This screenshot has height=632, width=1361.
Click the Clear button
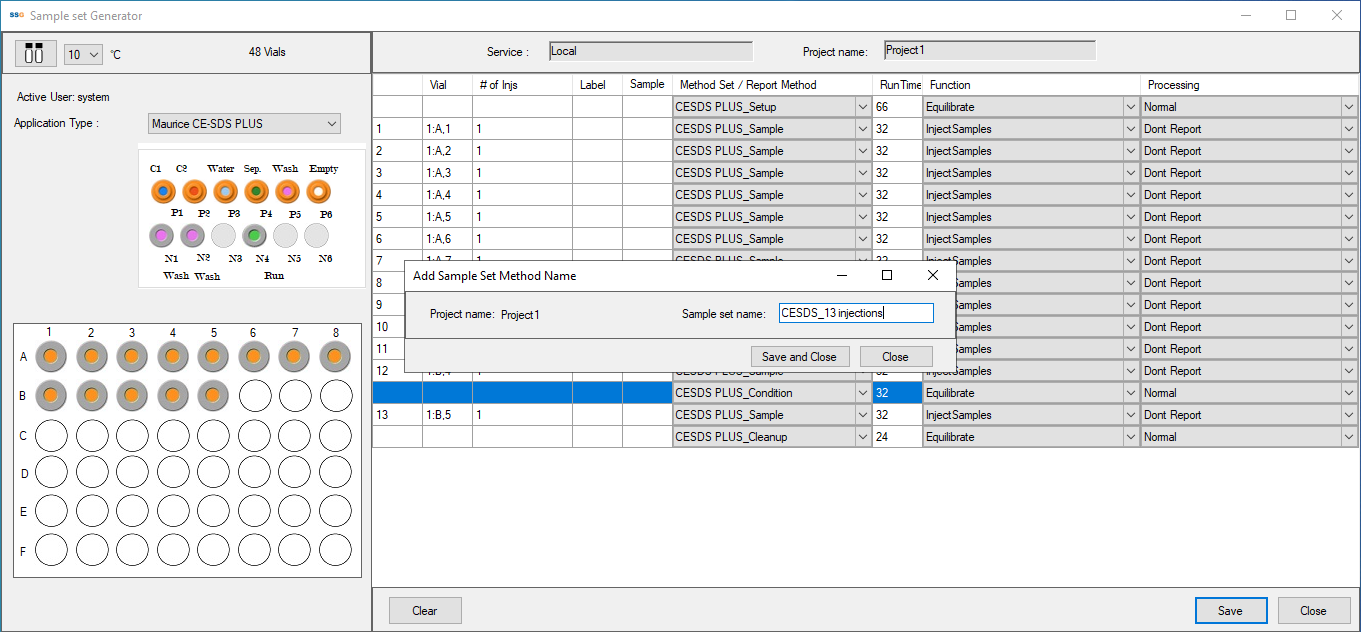coord(424,611)
